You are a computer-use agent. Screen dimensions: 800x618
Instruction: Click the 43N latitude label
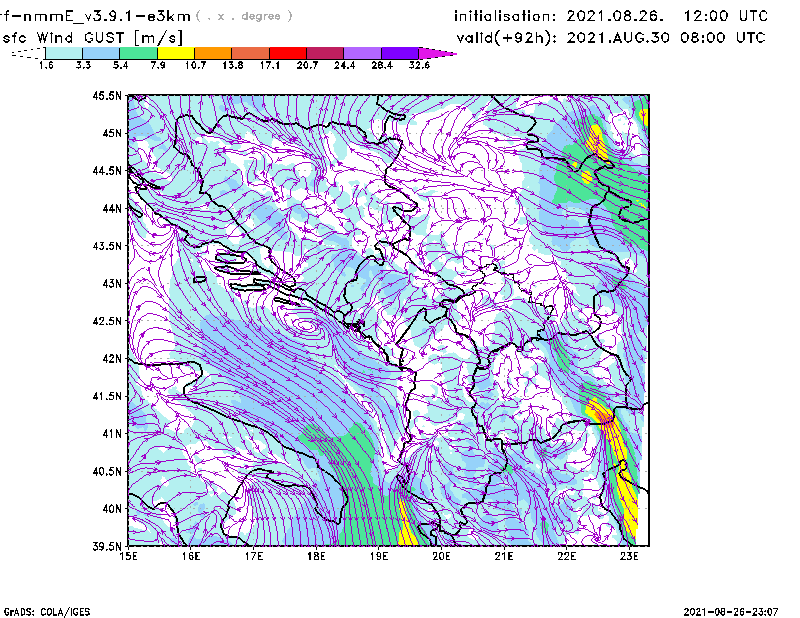click(x=112, y=283)
